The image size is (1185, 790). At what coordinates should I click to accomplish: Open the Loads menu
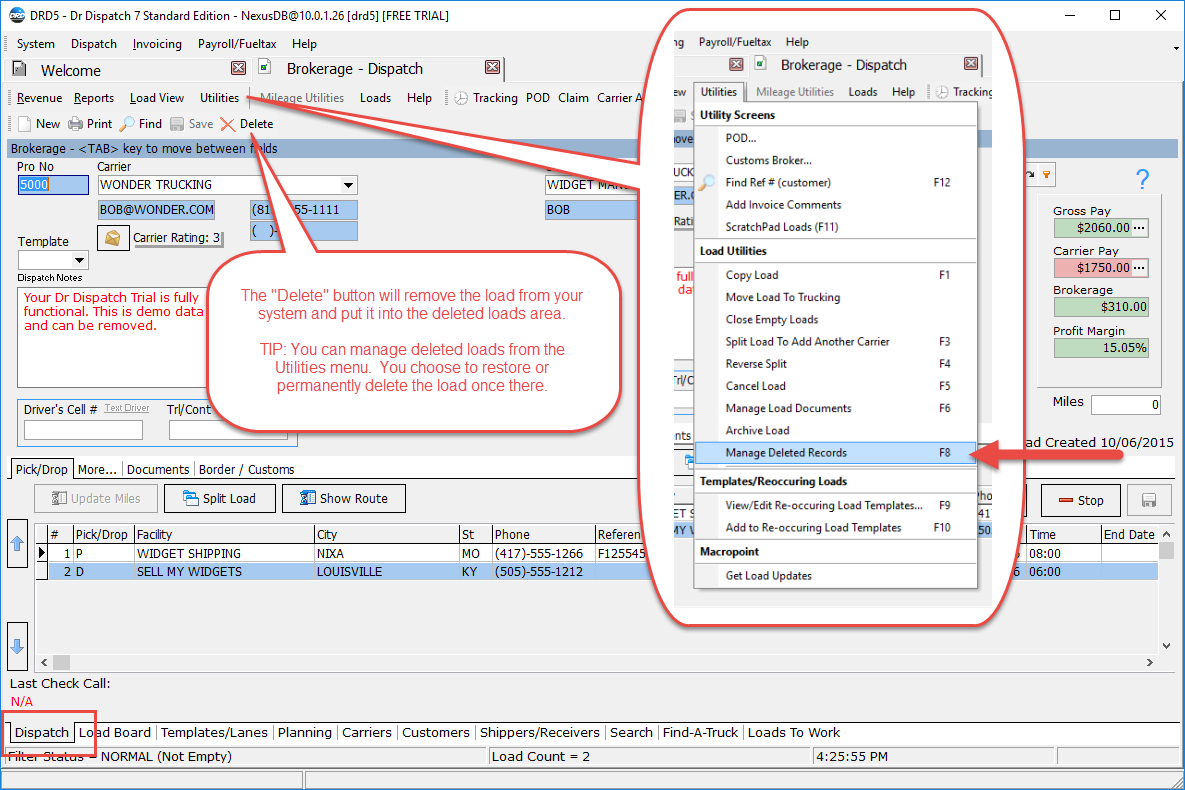click(x=376, y=98)
